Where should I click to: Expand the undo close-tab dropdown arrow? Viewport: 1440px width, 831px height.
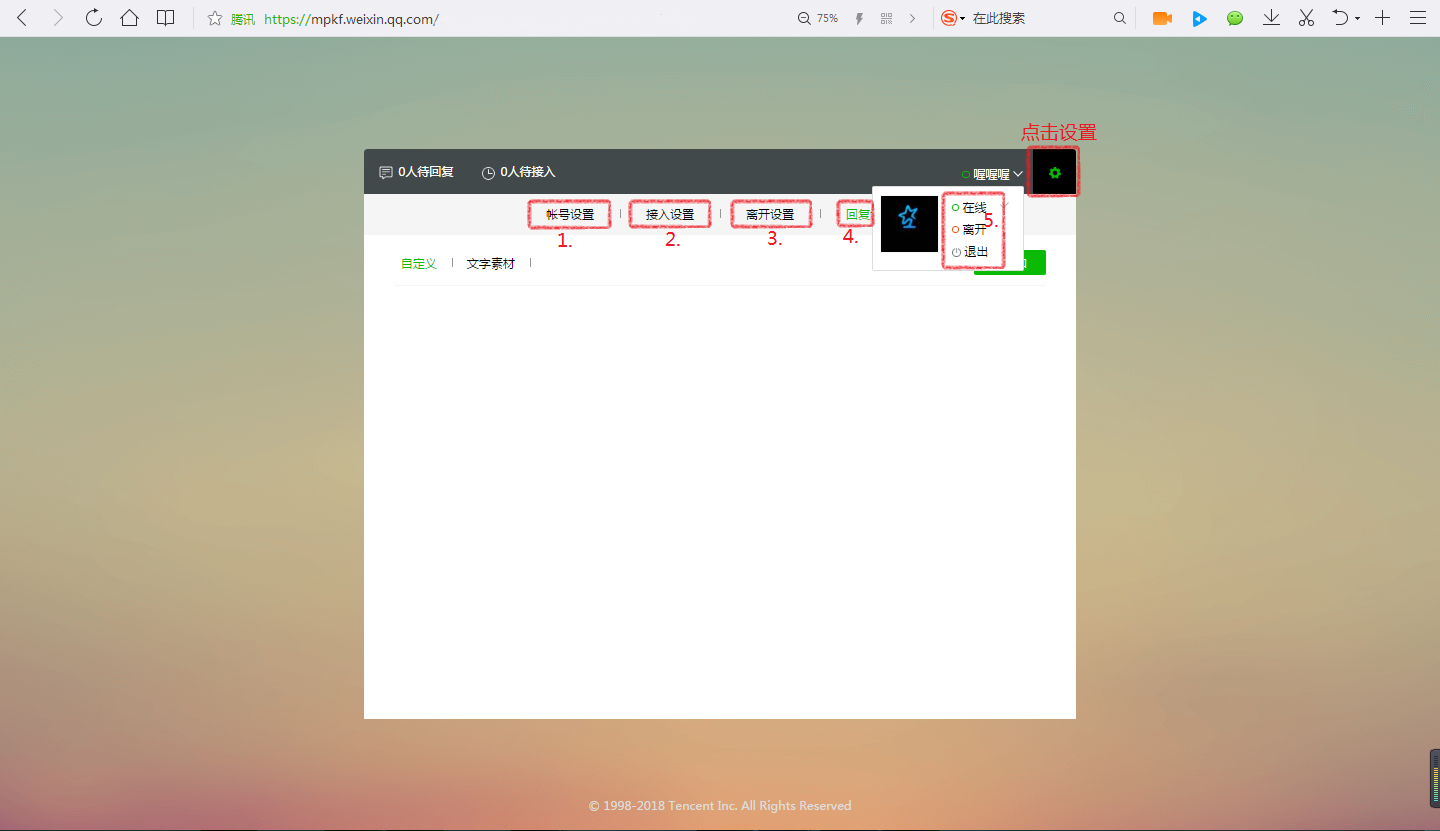pos(1357,18)
